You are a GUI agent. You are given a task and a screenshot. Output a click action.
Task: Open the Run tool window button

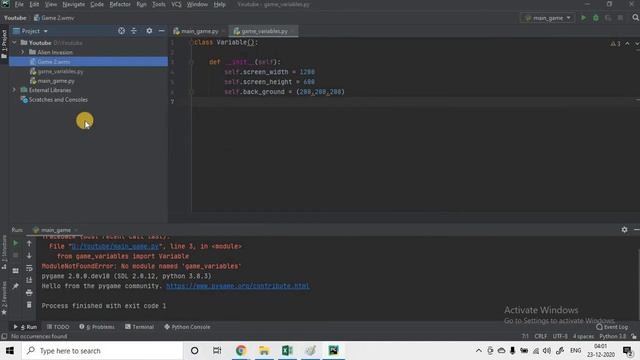pos(25,327)
